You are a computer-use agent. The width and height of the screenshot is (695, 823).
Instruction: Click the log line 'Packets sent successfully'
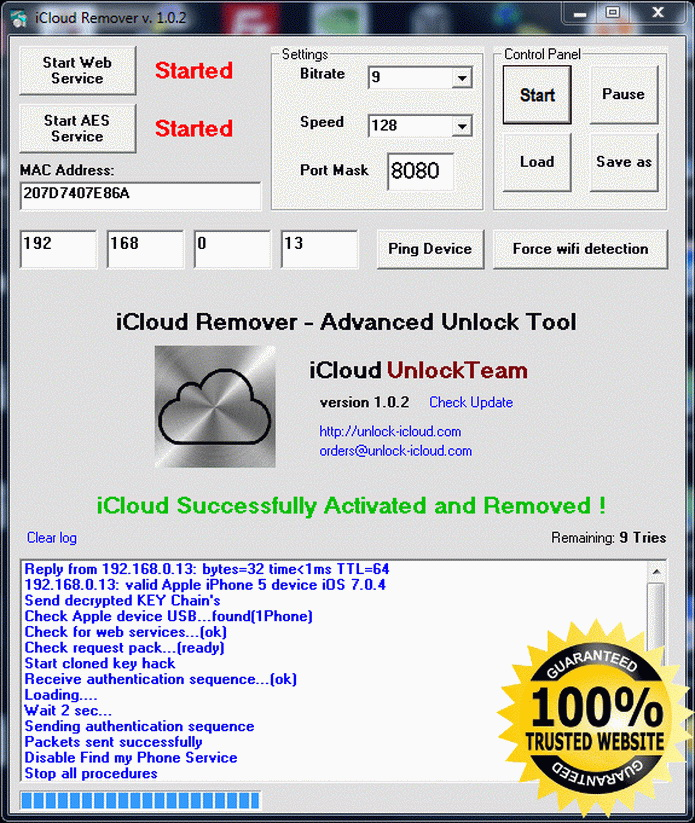113,742
